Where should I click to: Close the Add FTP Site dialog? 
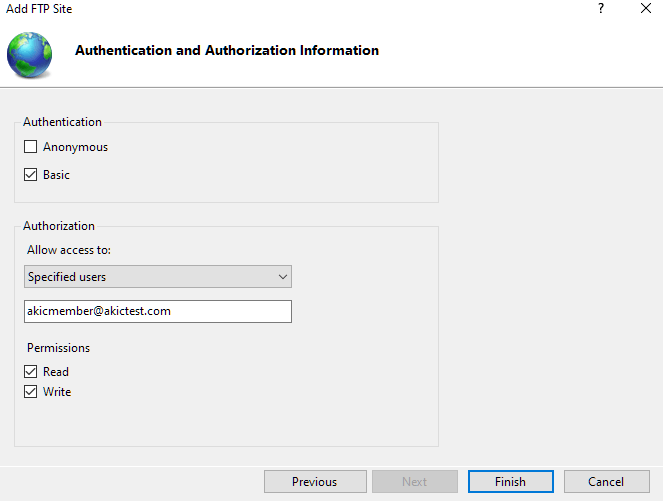[645, 9]
